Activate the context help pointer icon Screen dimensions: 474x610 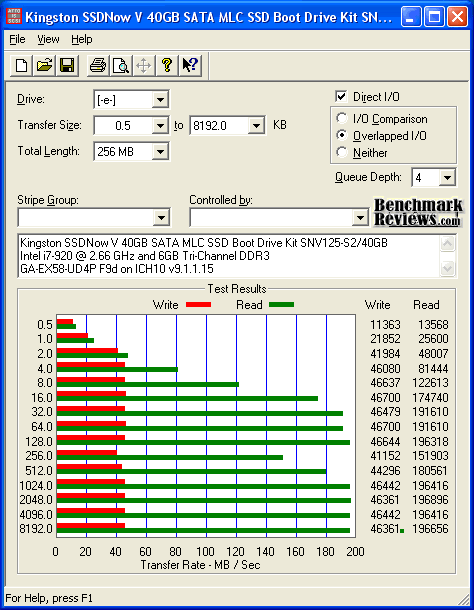point(190,65)
